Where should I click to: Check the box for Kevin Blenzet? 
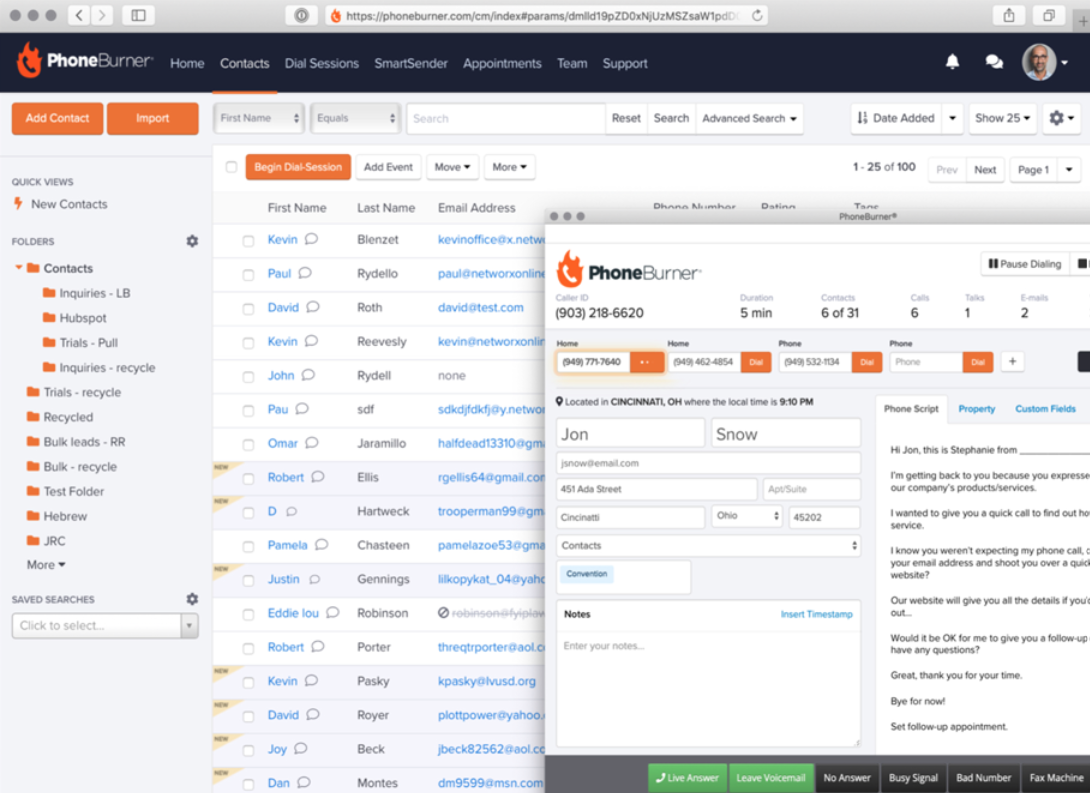[x=248, y=240]
